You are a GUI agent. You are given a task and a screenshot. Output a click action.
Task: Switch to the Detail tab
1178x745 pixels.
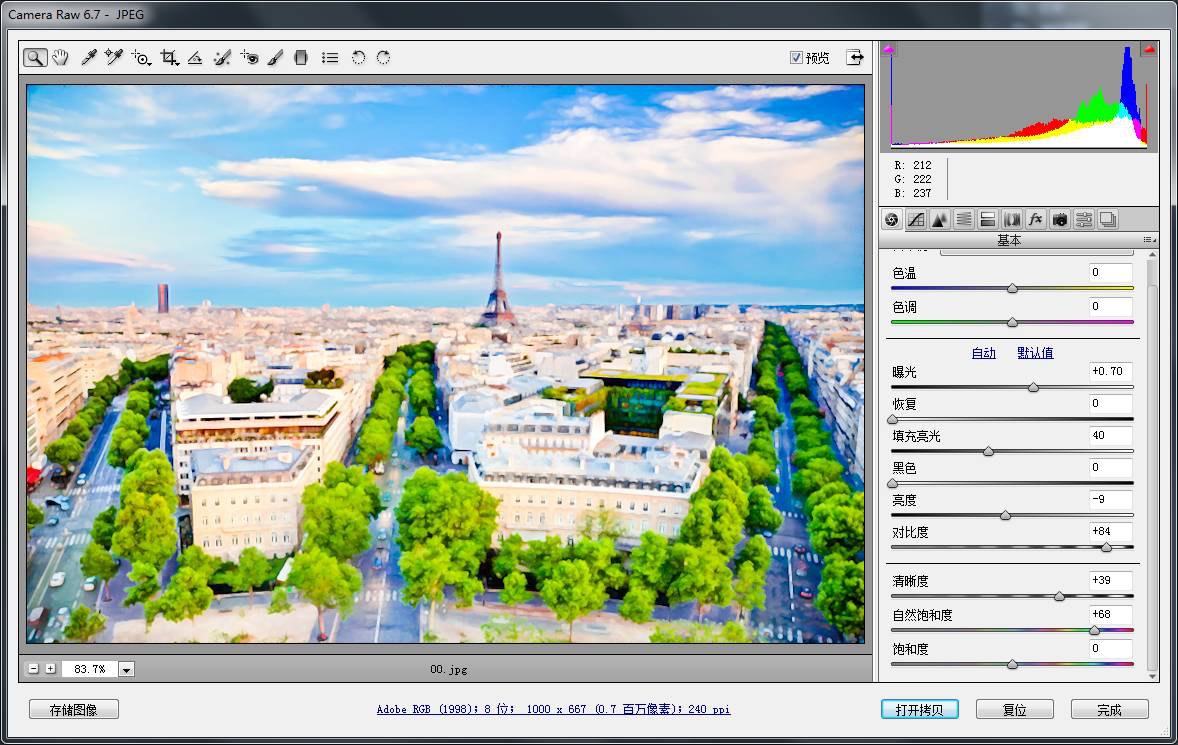click(940, 219)
